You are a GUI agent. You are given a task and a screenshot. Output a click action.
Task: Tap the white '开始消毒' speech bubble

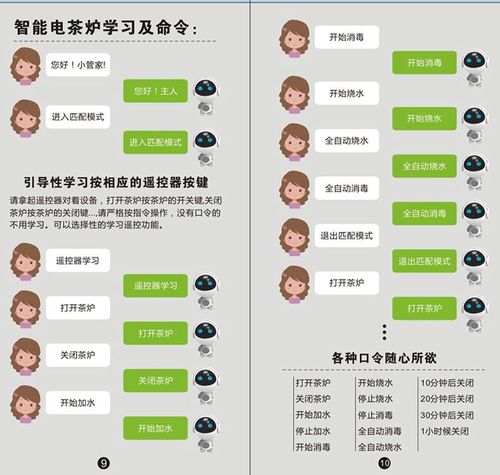[x=347, y=37]
